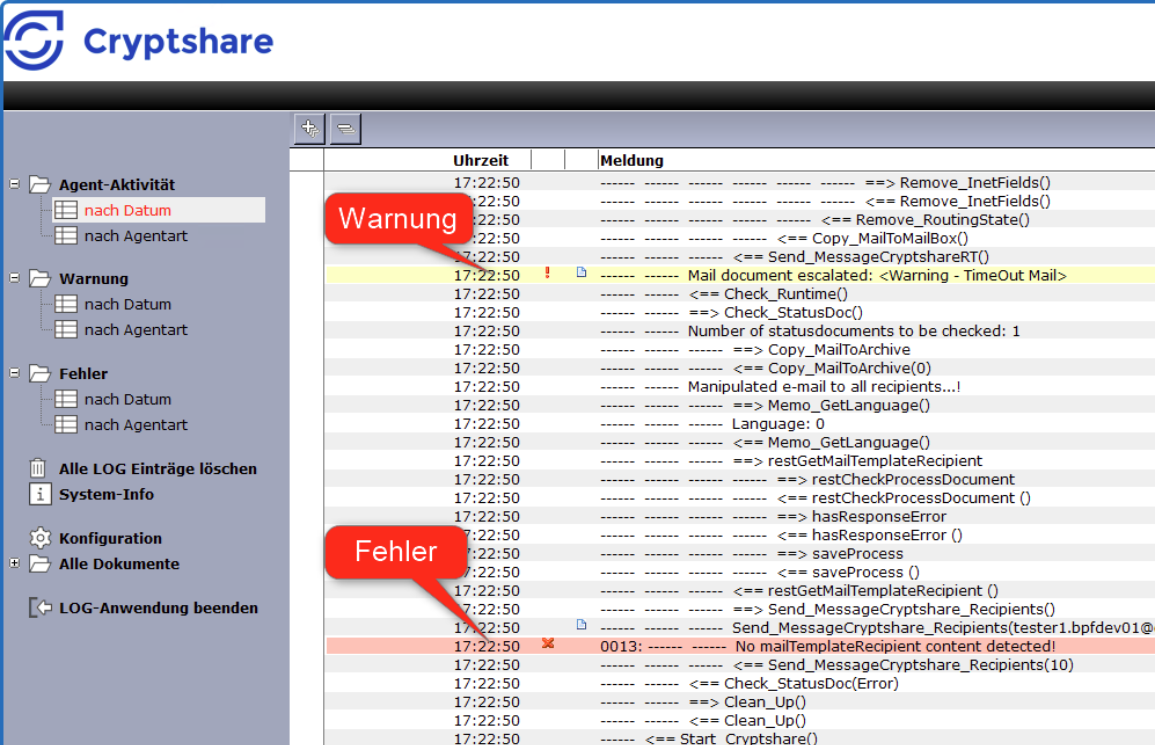Click Alle LOG Einträge löschen
The height and width of the screenshot is (745, 1155).
[x=158, y=469]
